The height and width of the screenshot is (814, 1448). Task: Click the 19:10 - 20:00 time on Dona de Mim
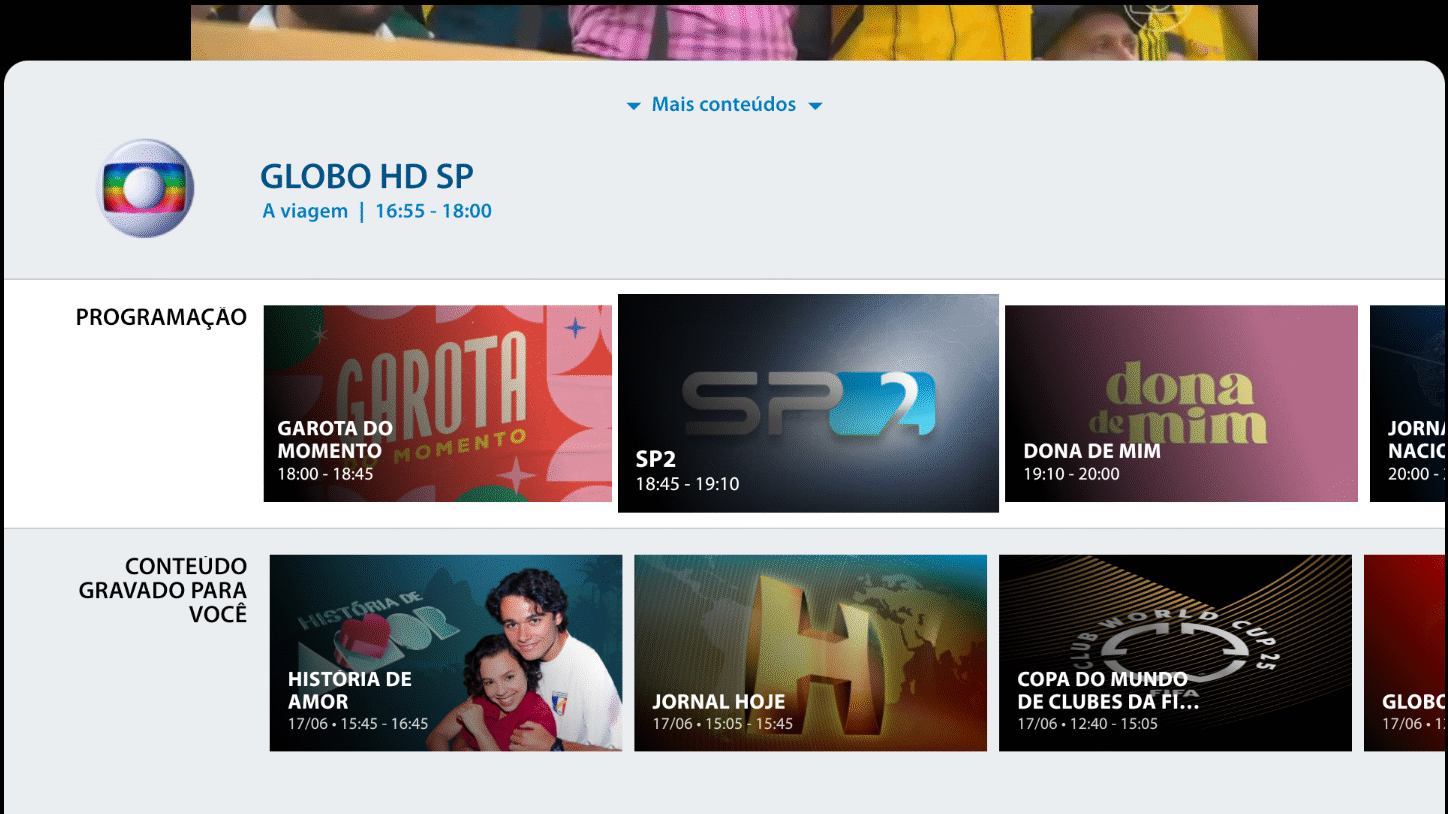pos(1071,474)
